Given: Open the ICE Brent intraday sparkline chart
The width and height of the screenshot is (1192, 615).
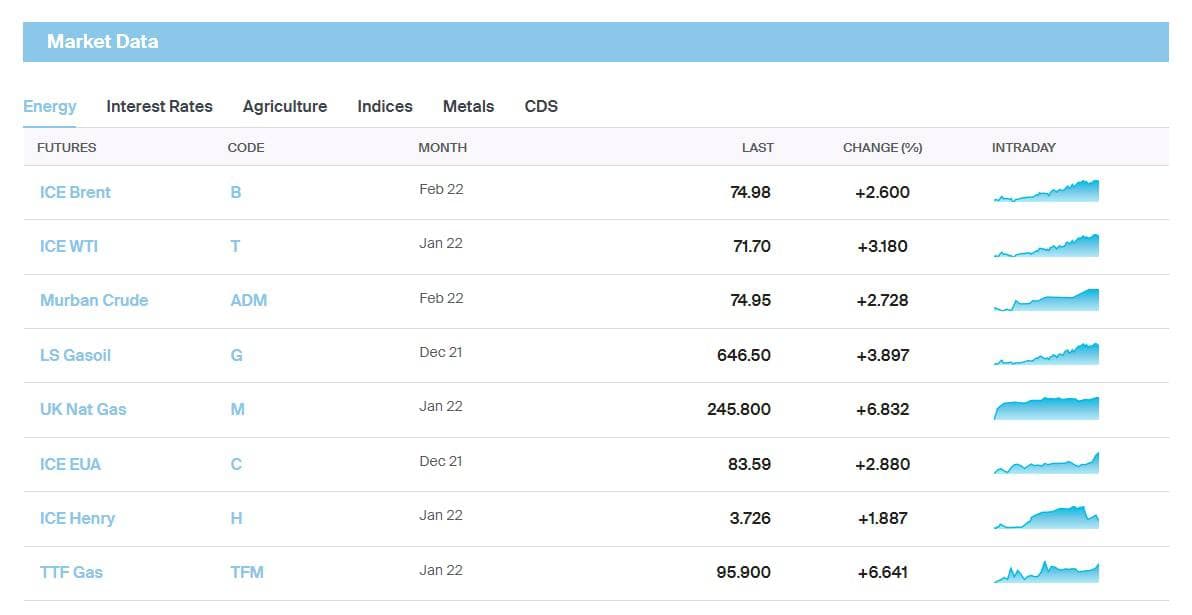Looking at the screenshot, I should [1046, 192].
